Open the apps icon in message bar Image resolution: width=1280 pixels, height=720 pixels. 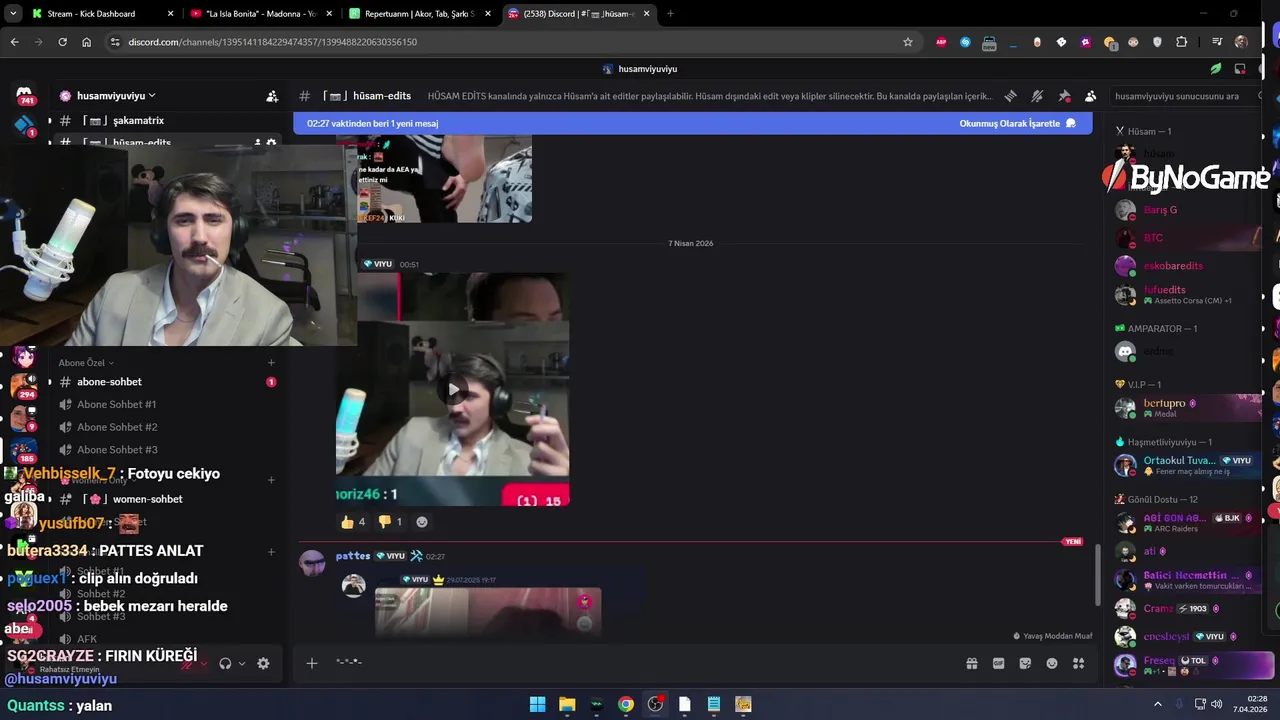pyautogui.click(x=1078, y=663)
